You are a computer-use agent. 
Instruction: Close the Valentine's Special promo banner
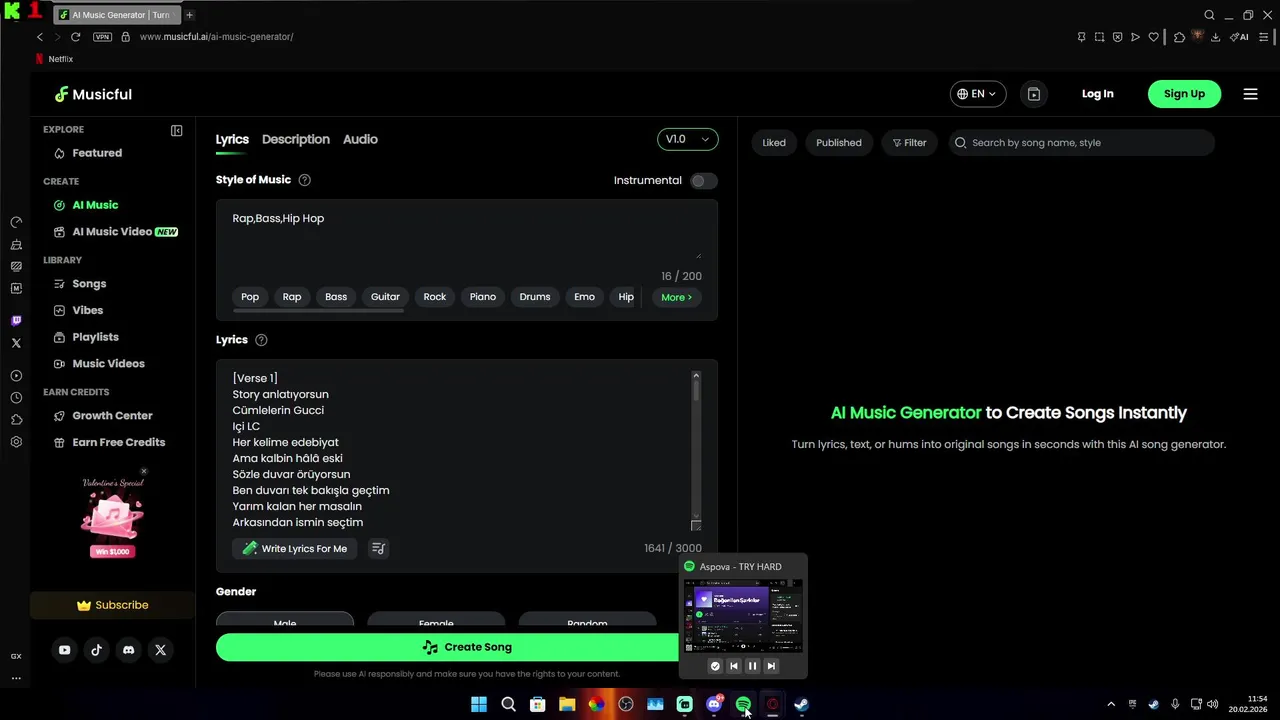[x=144, y=471]
